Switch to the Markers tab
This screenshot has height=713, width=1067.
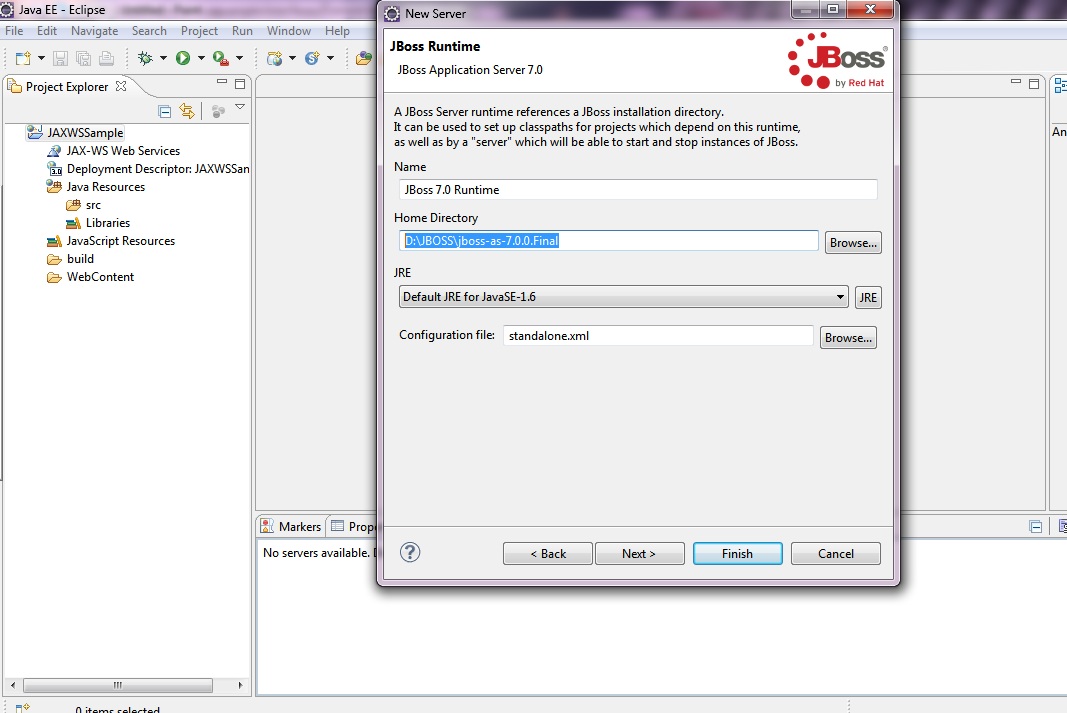point(291,526)
